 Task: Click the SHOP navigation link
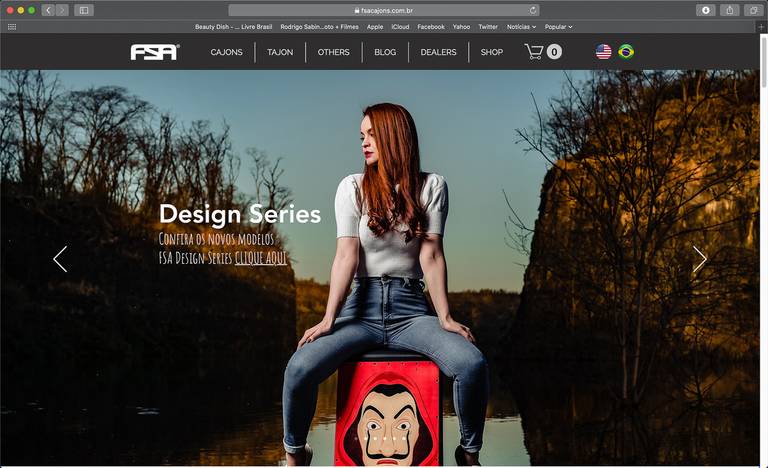coord(491,52)
